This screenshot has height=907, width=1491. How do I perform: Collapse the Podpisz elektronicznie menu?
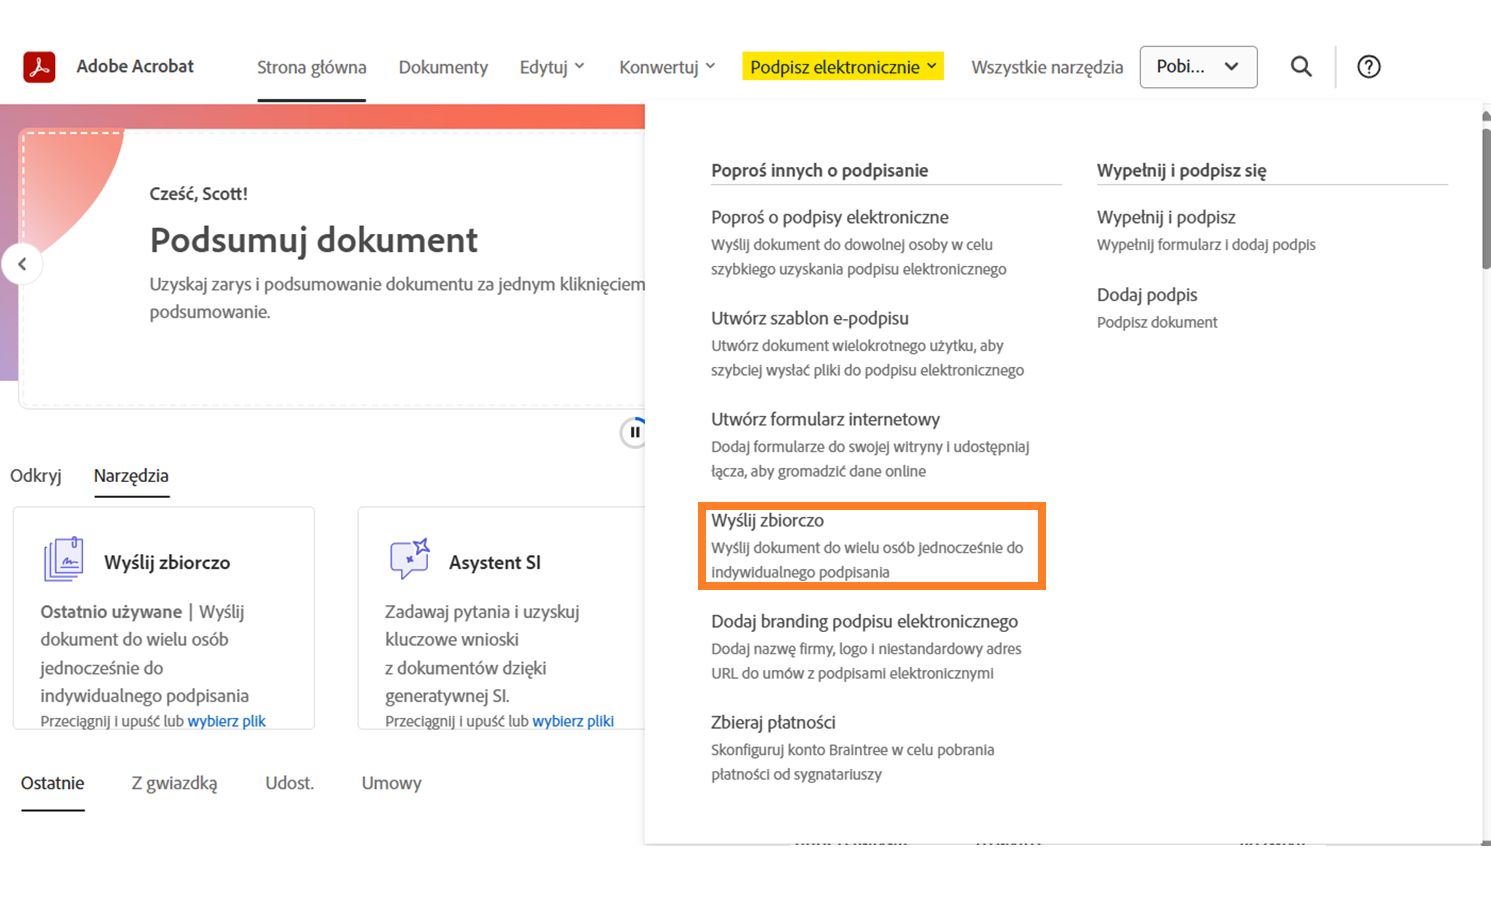(x=843, y=67)
